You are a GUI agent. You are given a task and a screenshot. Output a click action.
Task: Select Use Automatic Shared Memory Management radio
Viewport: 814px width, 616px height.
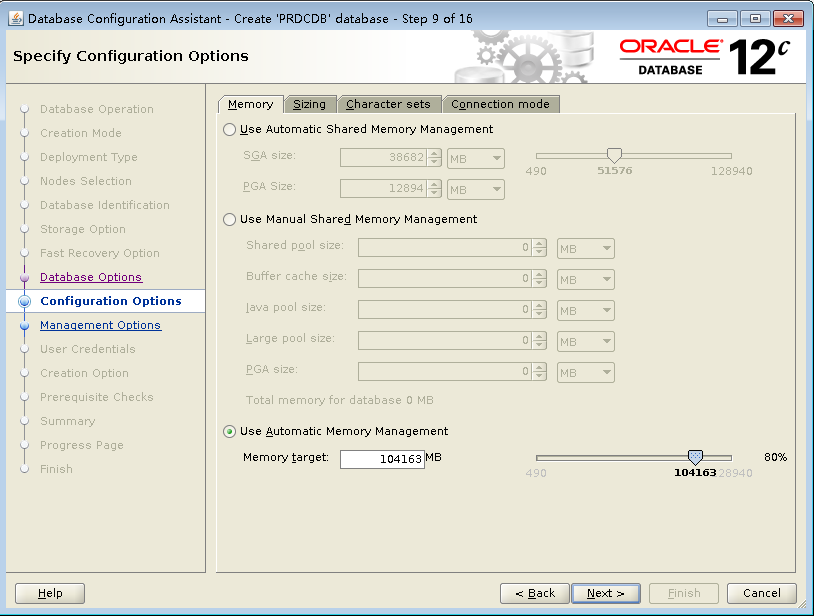(229, 129)
